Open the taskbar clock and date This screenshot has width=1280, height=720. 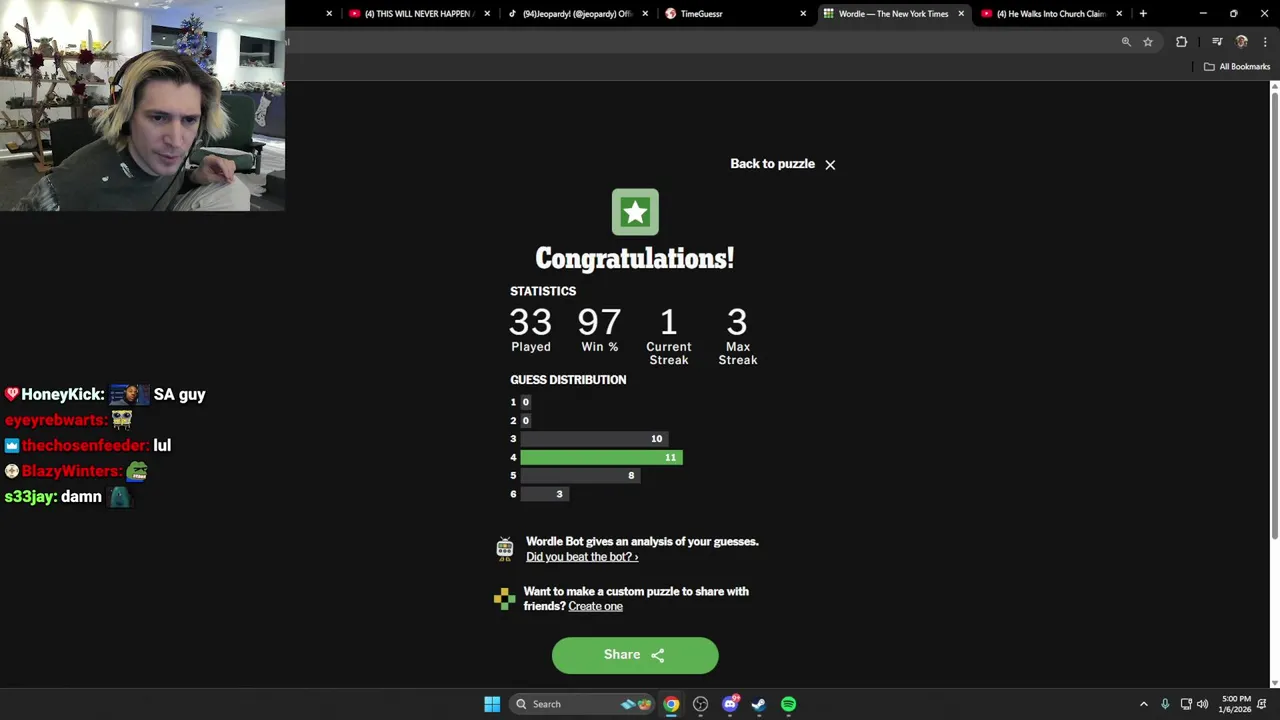coord(1236,704)
